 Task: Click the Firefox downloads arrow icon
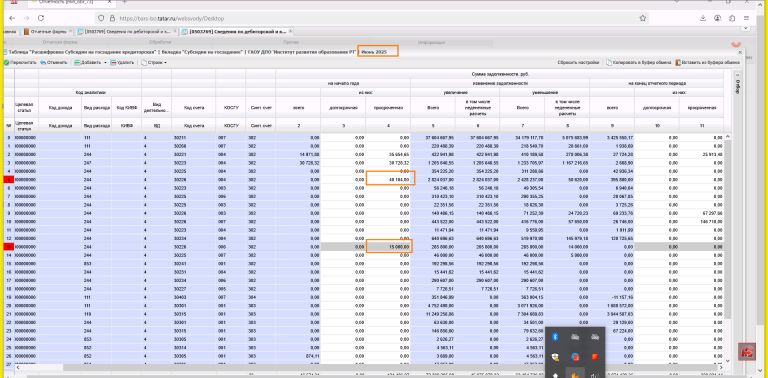(x=703, y=18)
